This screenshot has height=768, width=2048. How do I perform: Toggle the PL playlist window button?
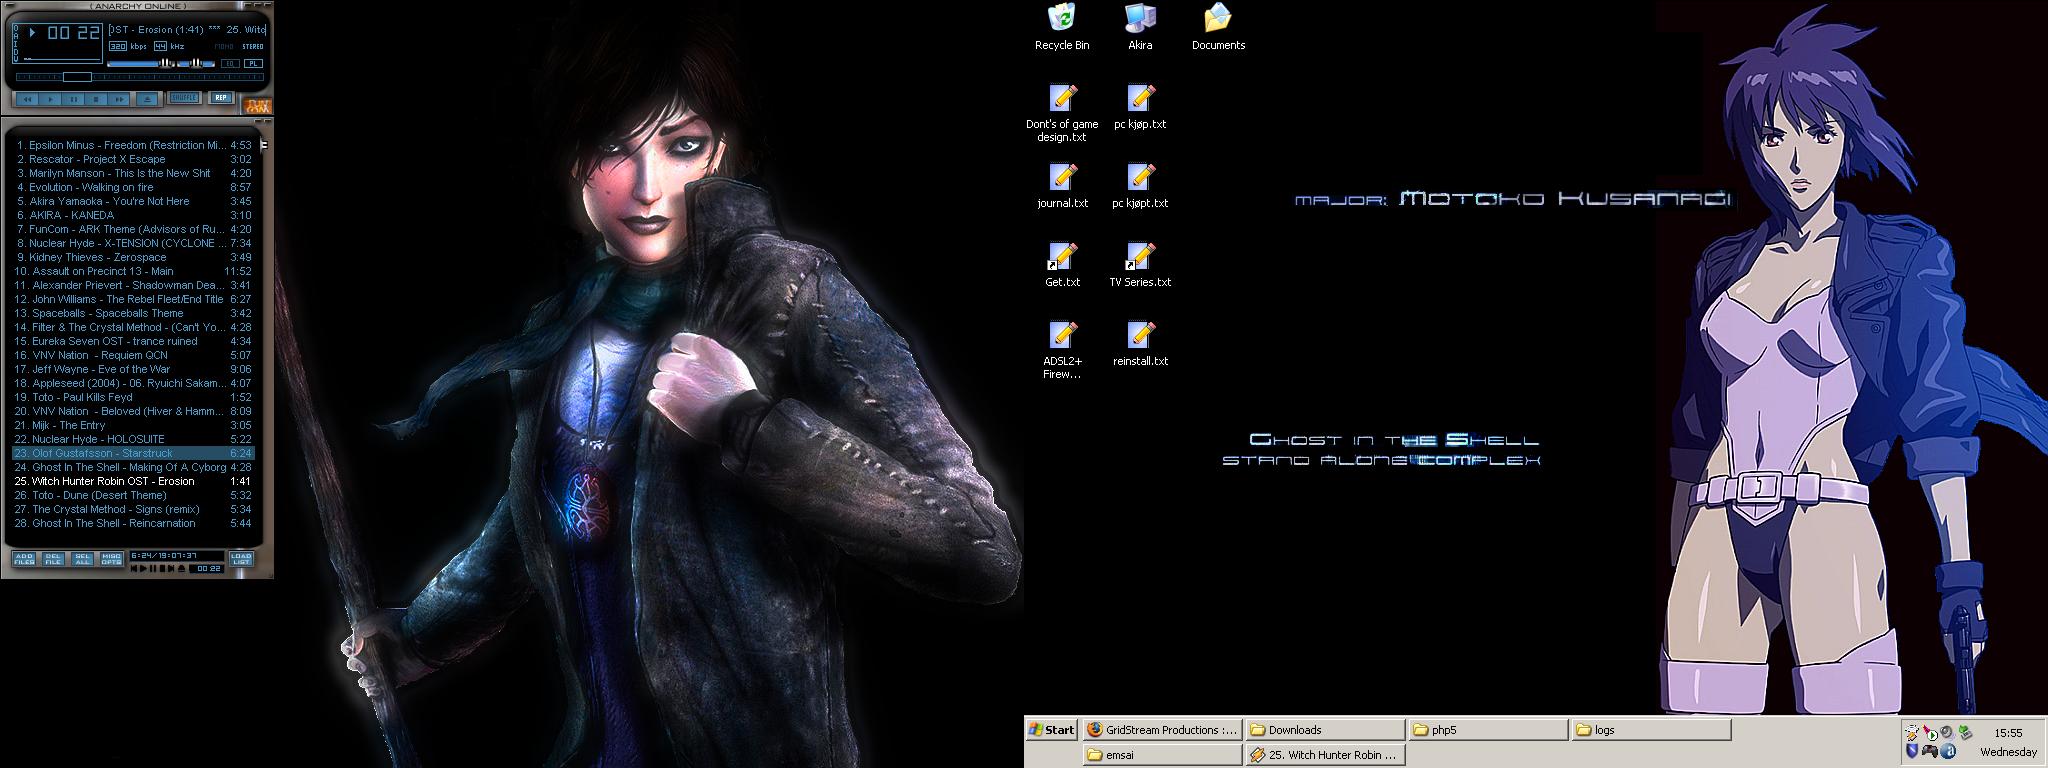[254, 64]
